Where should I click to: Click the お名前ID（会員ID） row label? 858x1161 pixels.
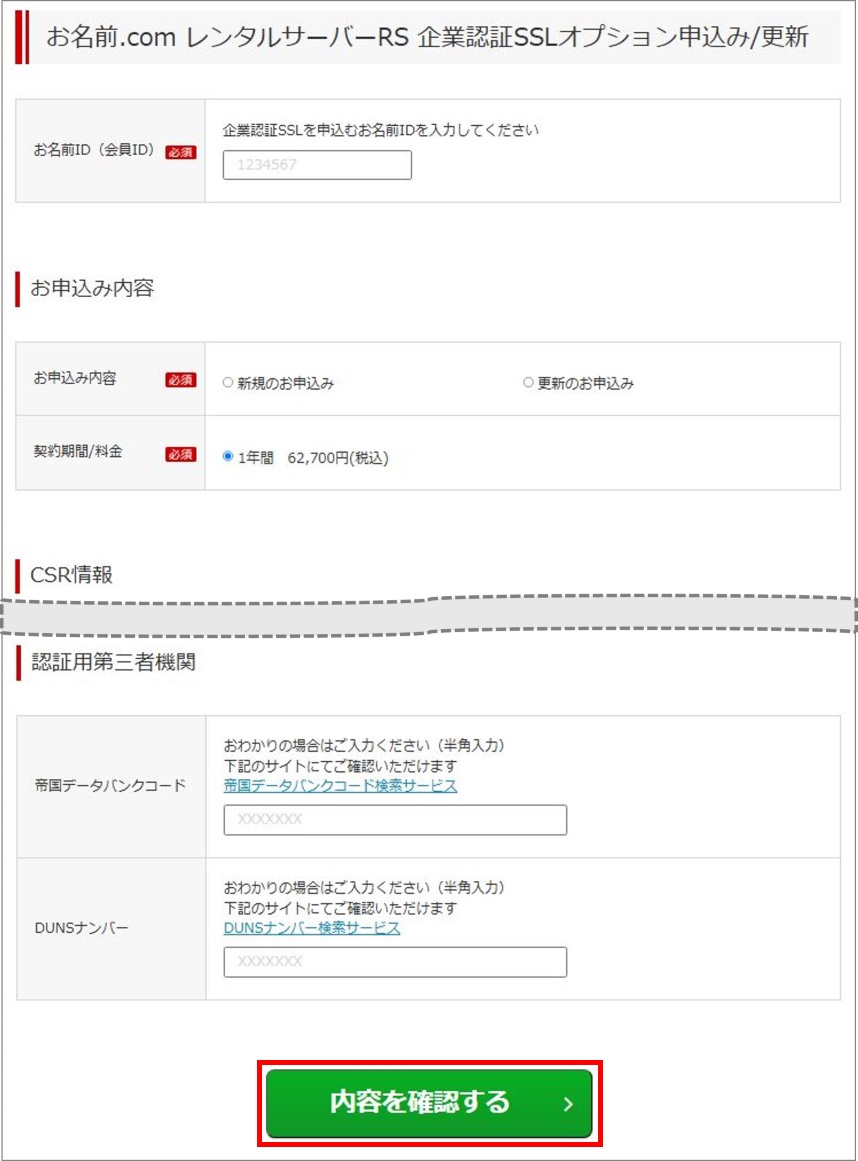tap(94, 150)
